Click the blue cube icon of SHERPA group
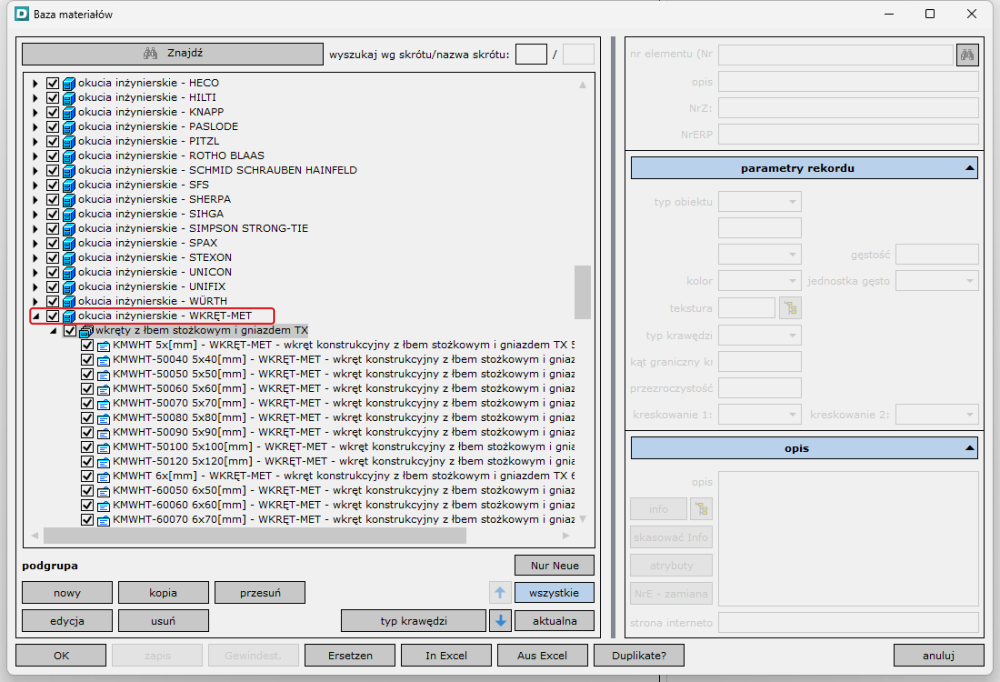 coord(69,200)
